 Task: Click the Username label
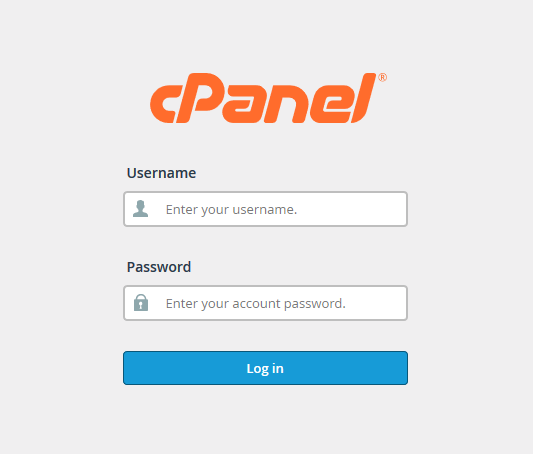tap(161, 173)
